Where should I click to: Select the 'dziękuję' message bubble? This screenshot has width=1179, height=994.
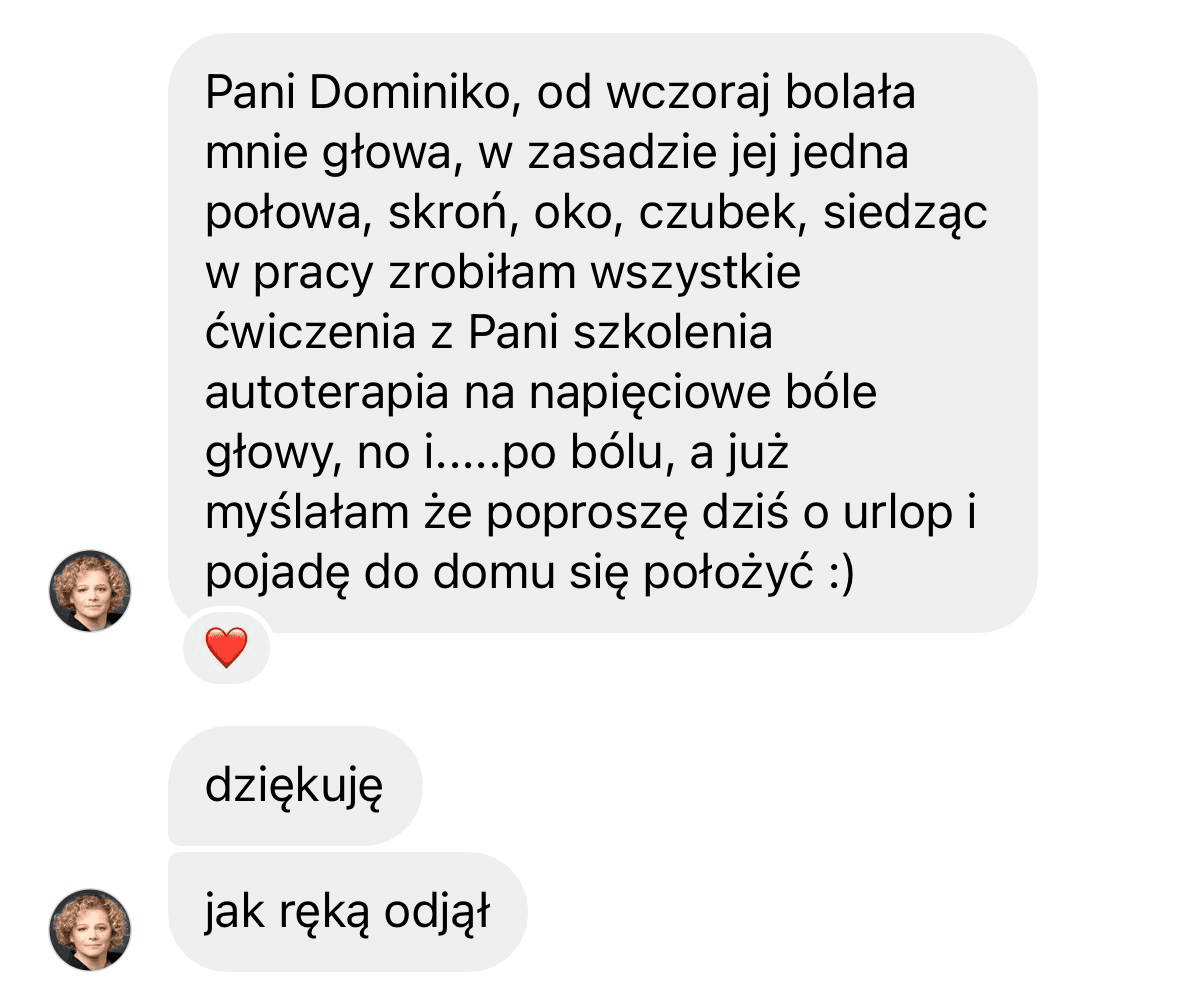295,786
